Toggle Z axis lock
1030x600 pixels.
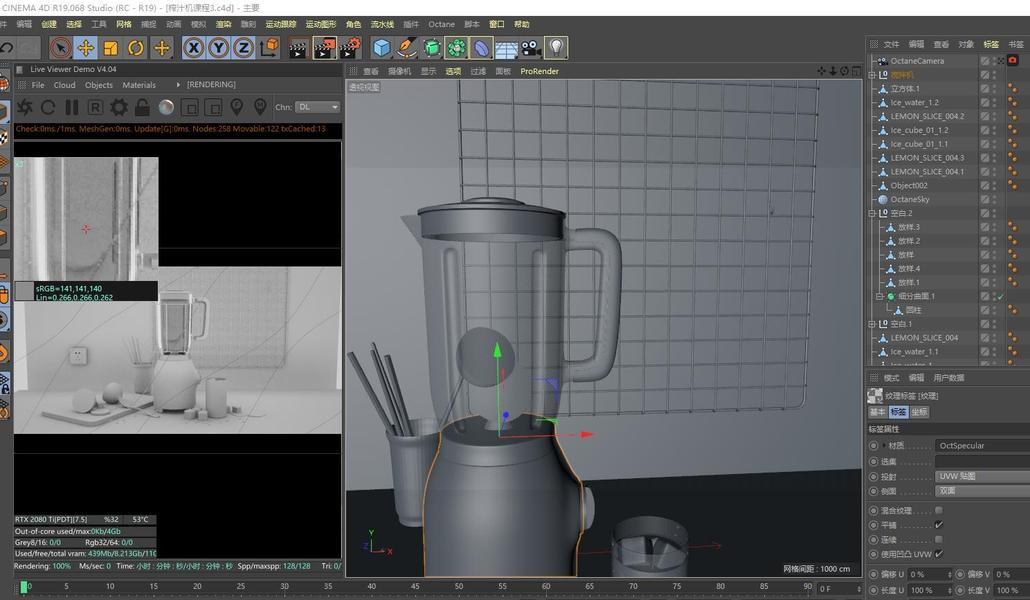click(x=244, y=48)
